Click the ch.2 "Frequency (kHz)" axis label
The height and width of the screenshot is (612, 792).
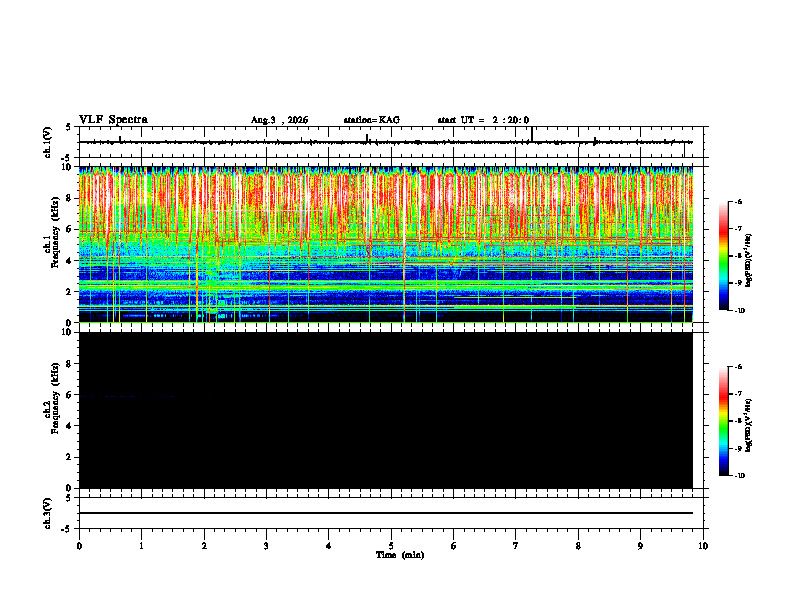tap(56, 398)
